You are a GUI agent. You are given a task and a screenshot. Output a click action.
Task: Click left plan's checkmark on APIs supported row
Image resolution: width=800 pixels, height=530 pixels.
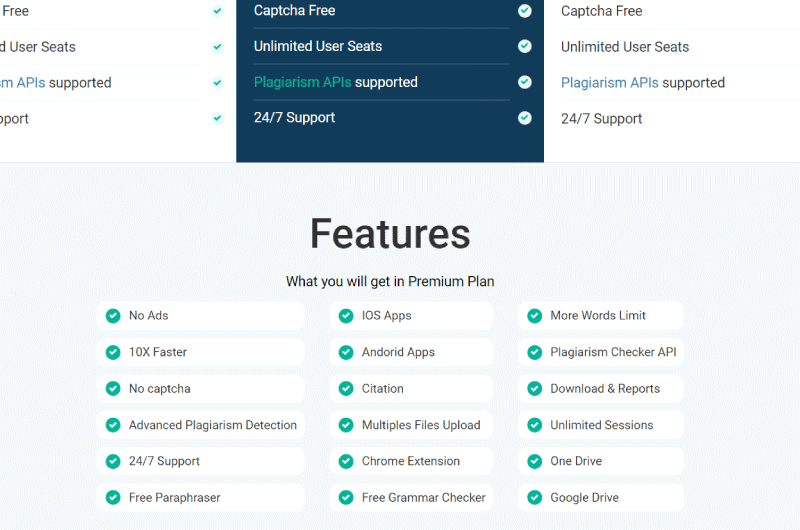coord(218,83)
